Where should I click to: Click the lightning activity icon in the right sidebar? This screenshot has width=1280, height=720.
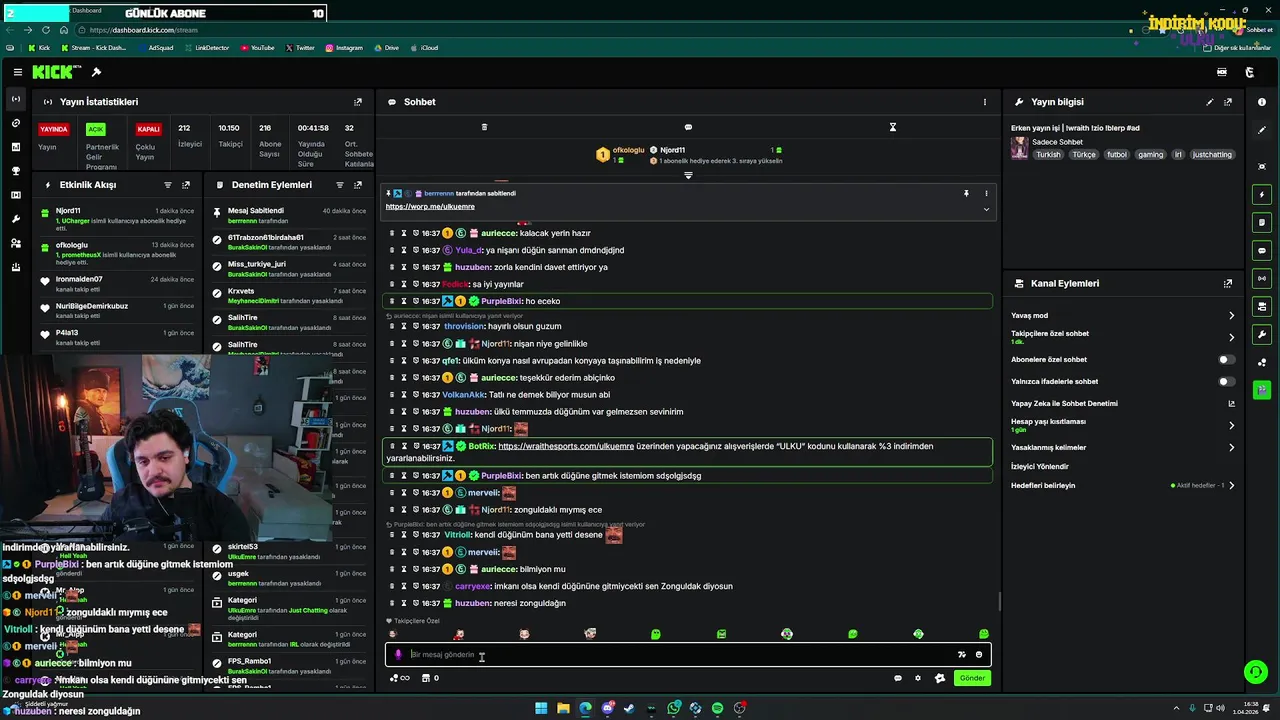pos(1262,194)
